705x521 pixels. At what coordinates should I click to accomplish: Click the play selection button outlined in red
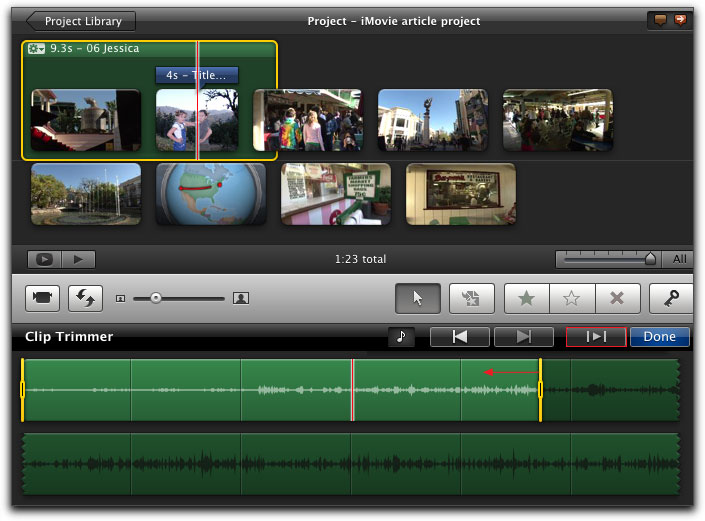pyautogui.click(x=596, y=337)
